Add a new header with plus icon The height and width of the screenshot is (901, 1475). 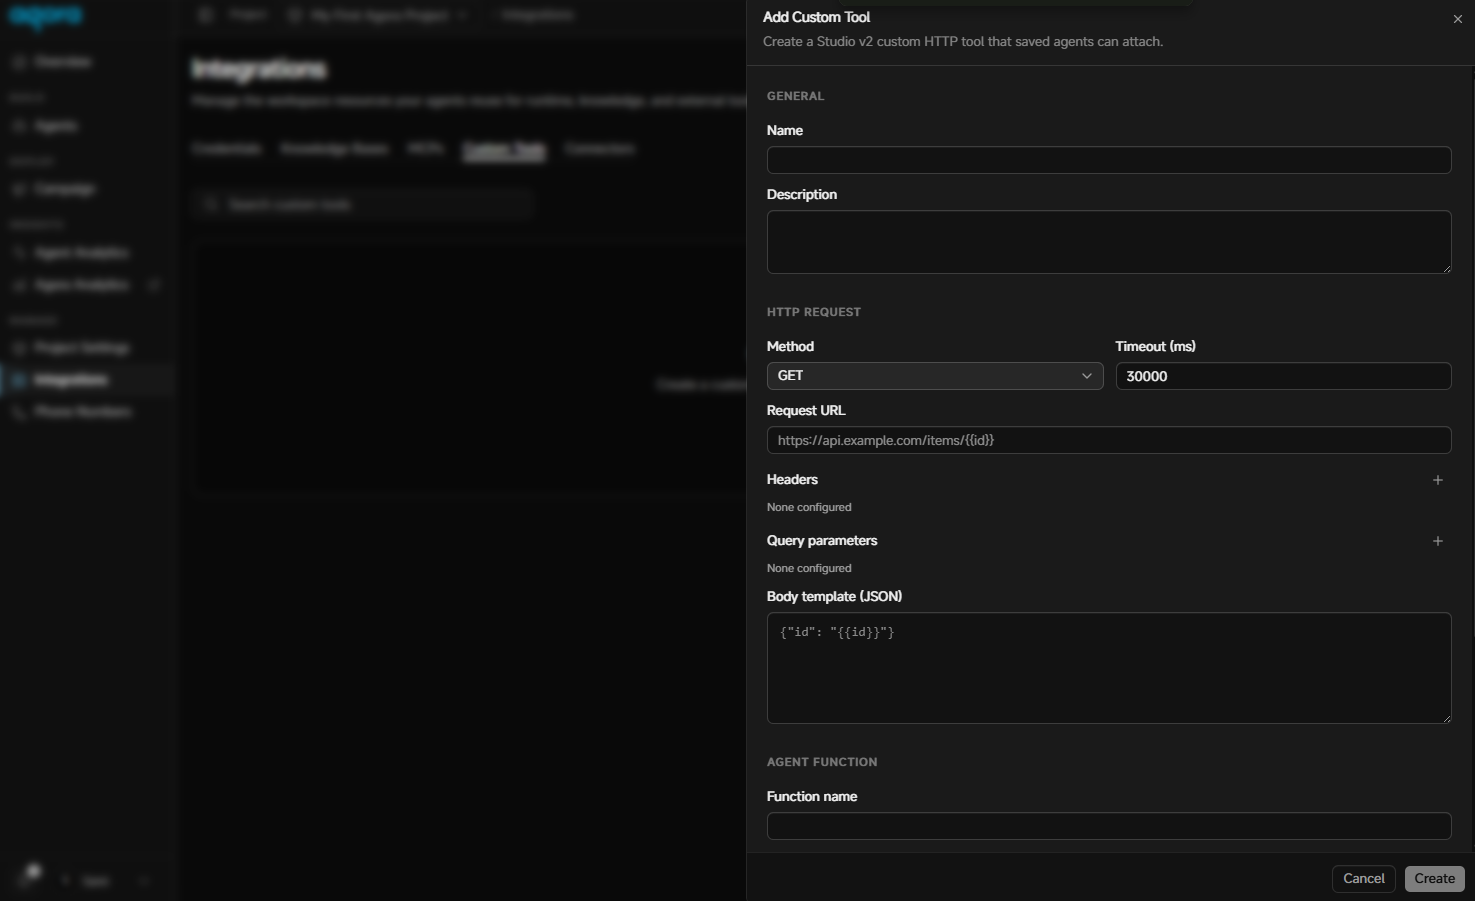click(1438, 480)
